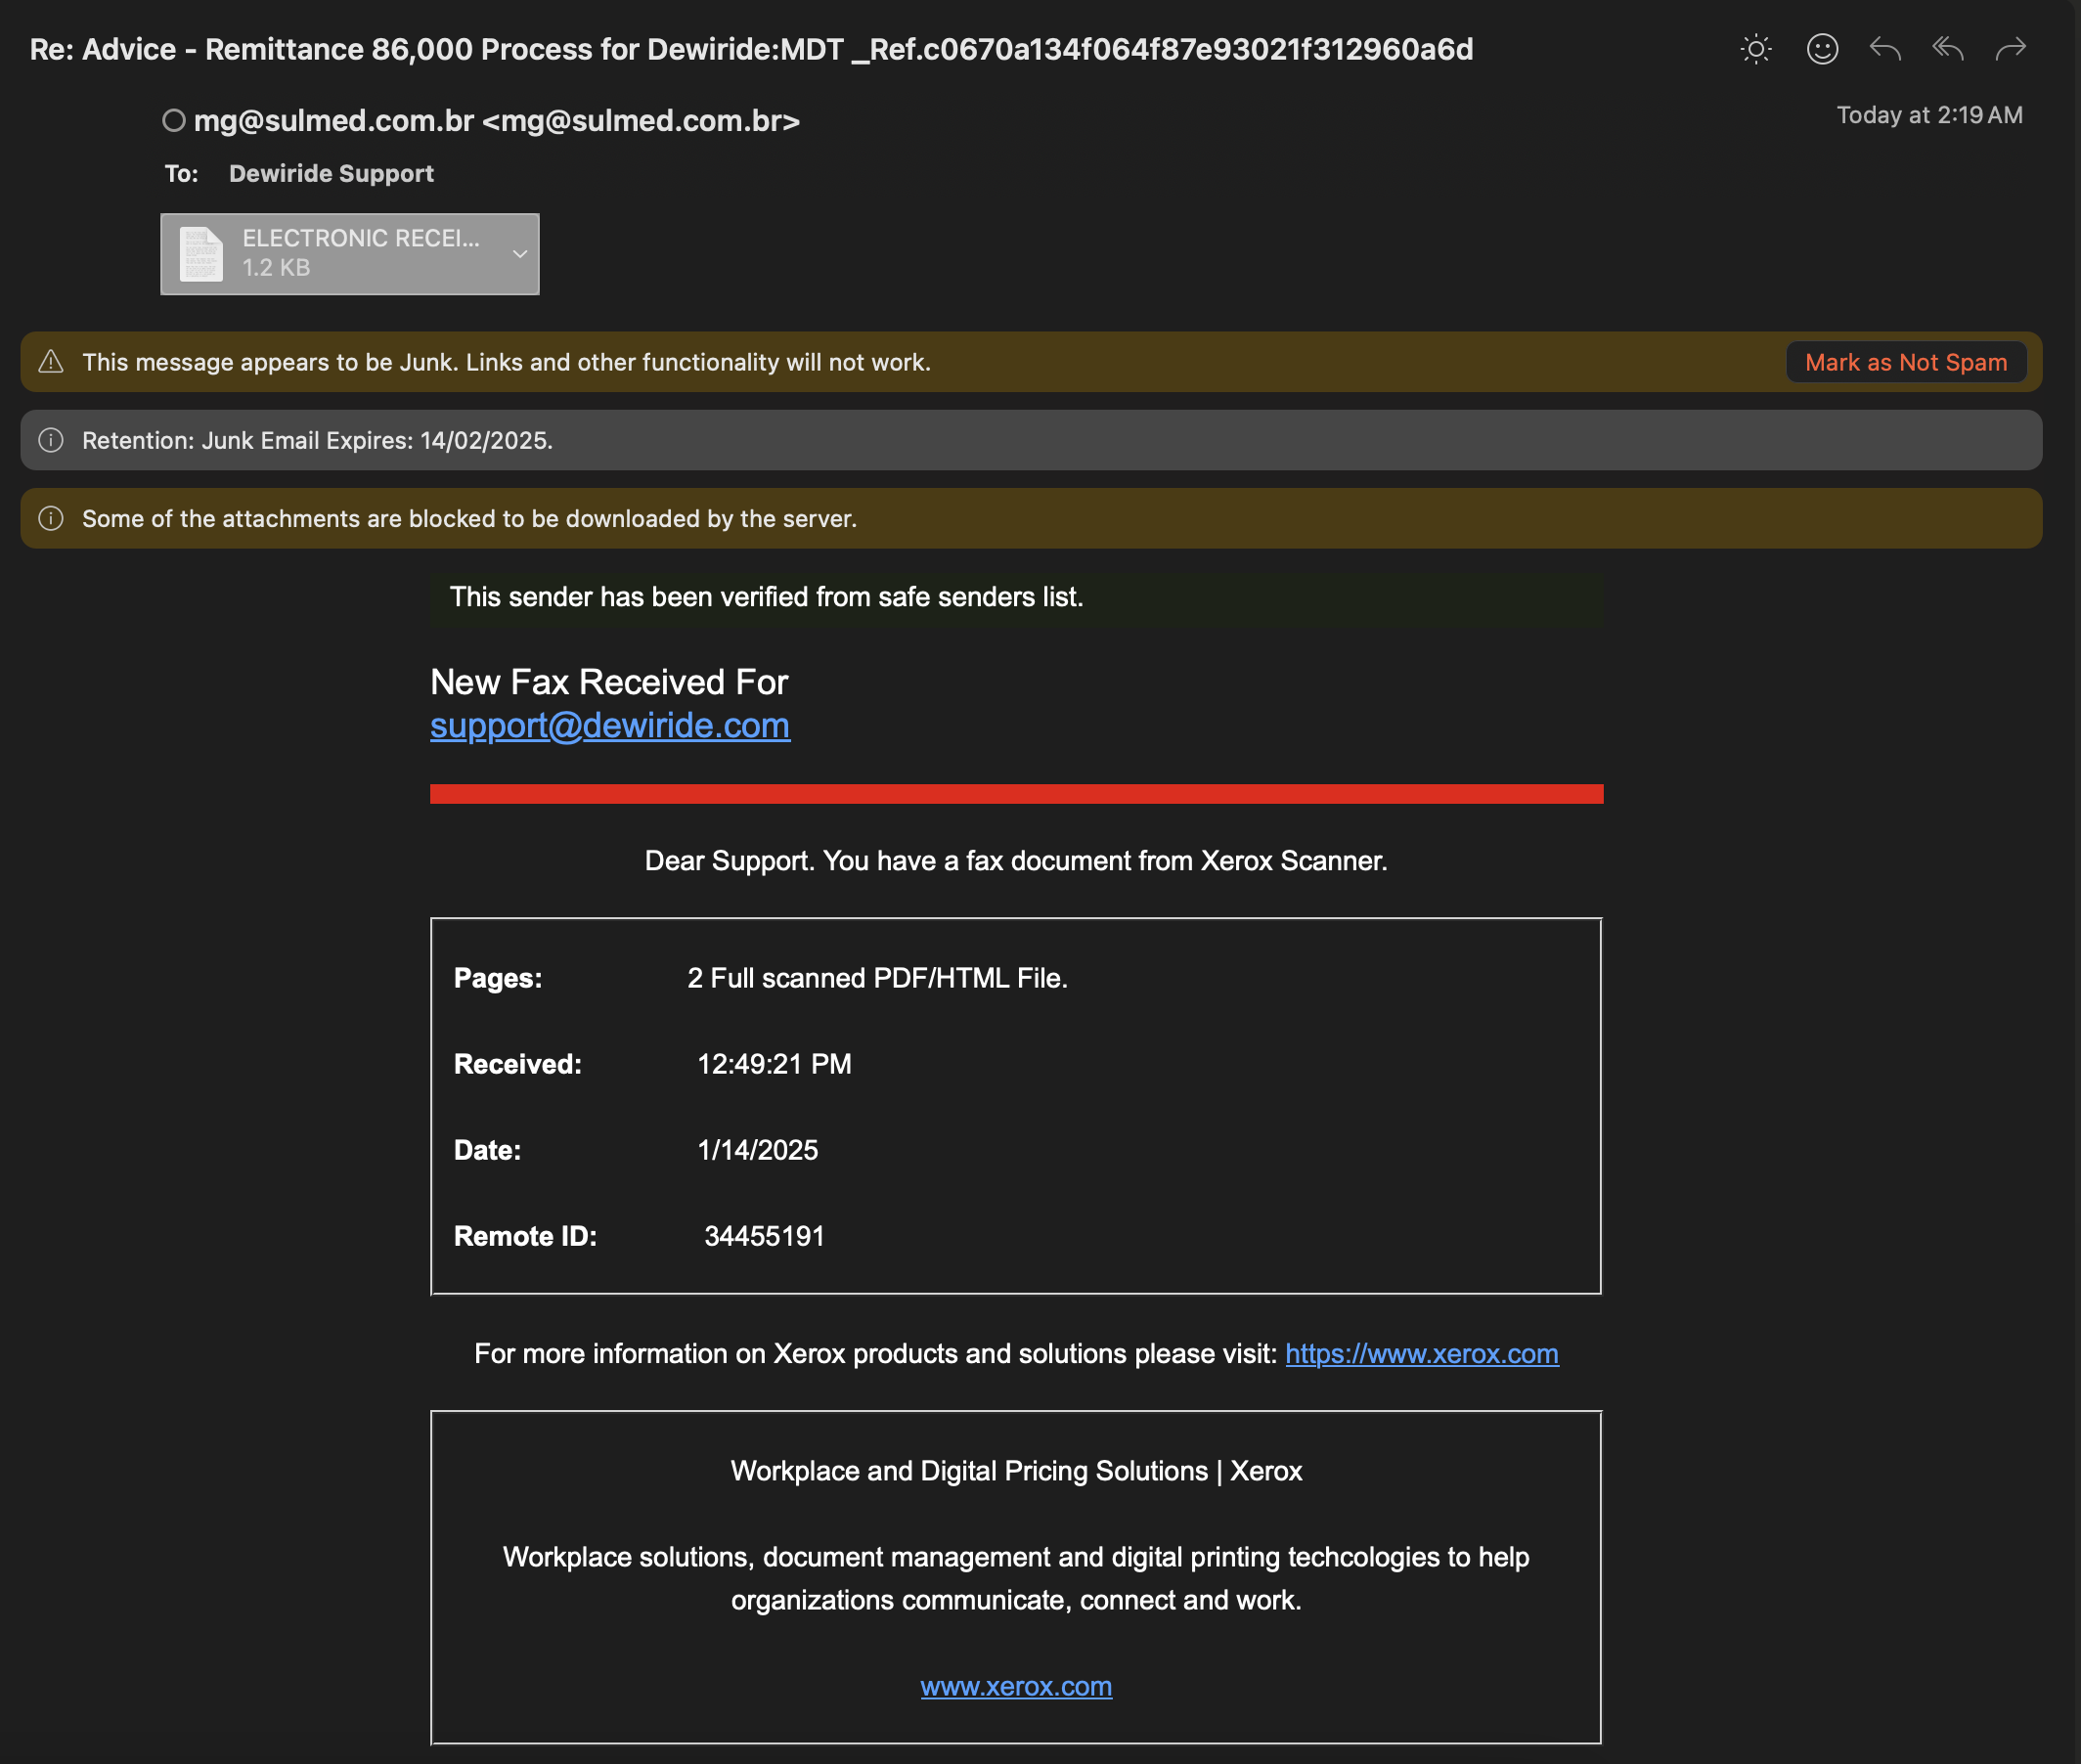Click the 'Dear Support' fax notice sentence
The width and height of the screenshot is (2081, 1764).
1016,862
